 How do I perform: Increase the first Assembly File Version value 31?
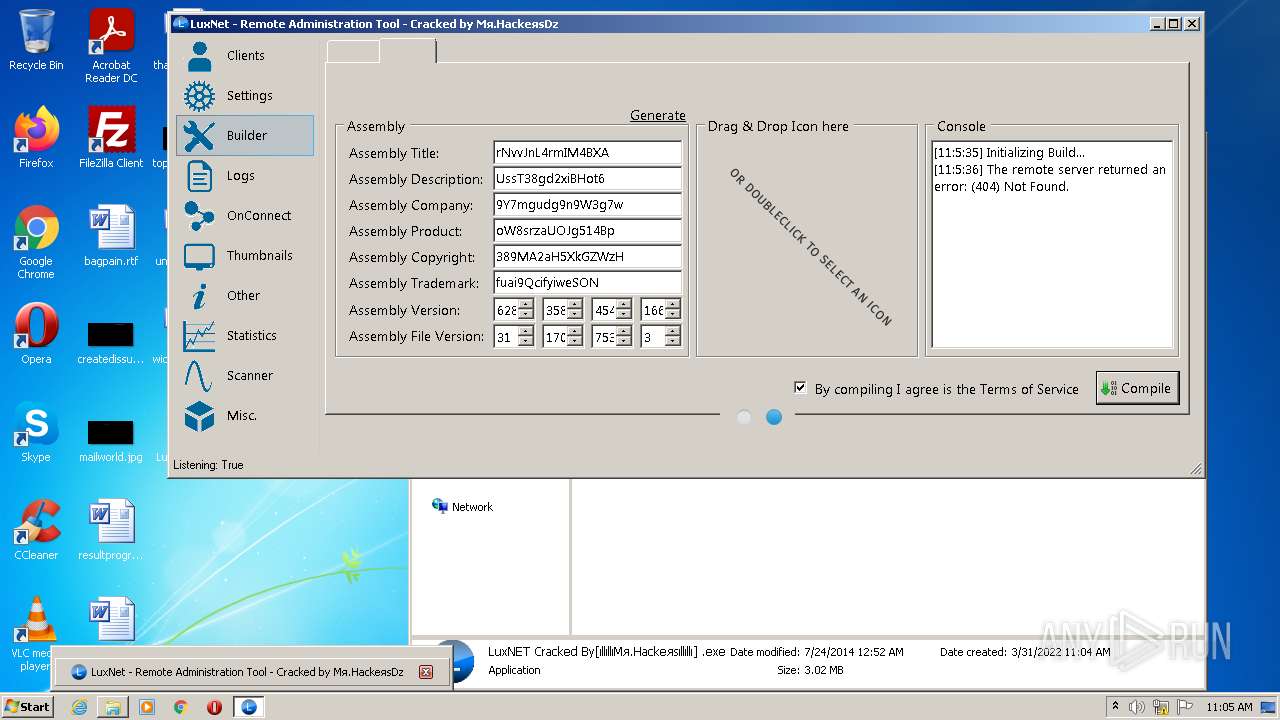pyautogui.click(x=525, y=331)
